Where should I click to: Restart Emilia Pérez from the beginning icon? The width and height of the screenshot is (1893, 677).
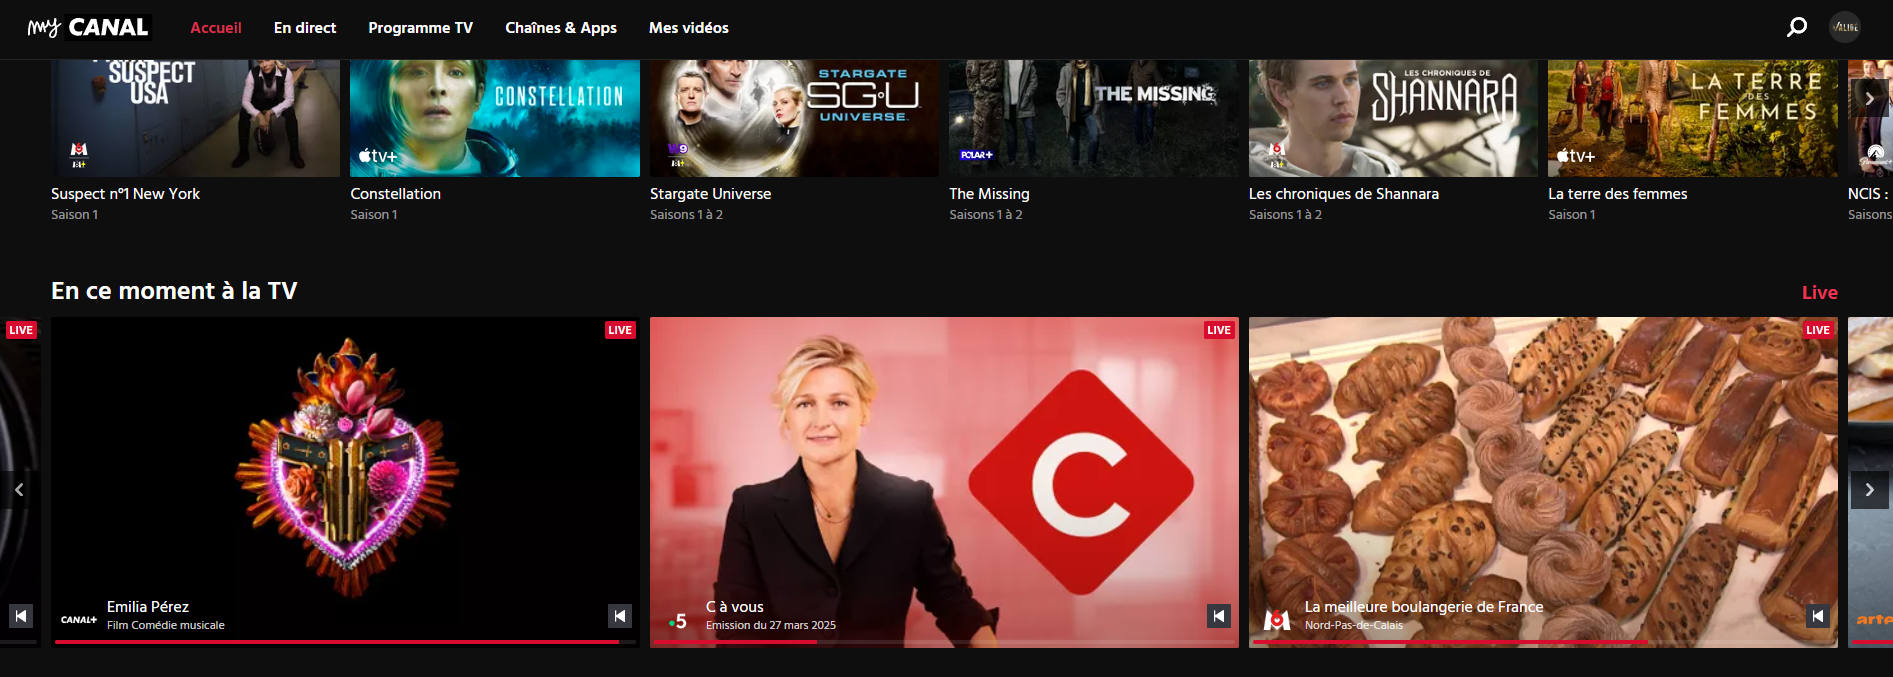coord(620,616)
